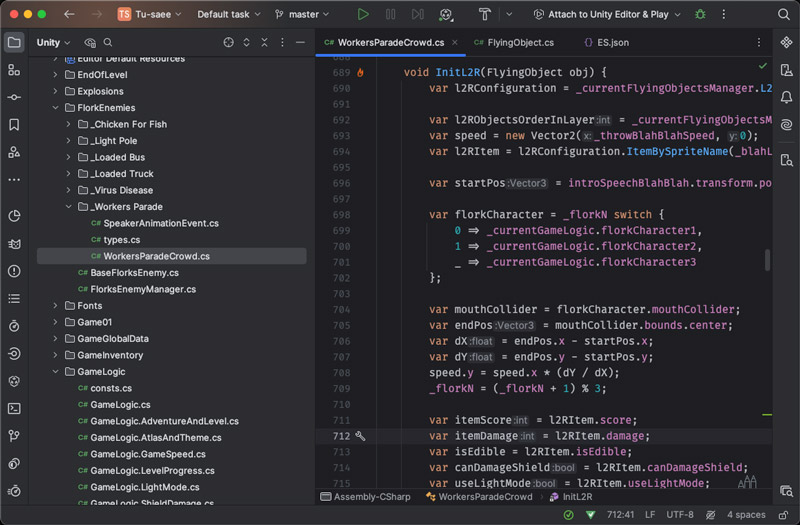Open the Problems tool window icon
This screenshot has height=525, width=800.
(14, 271)
